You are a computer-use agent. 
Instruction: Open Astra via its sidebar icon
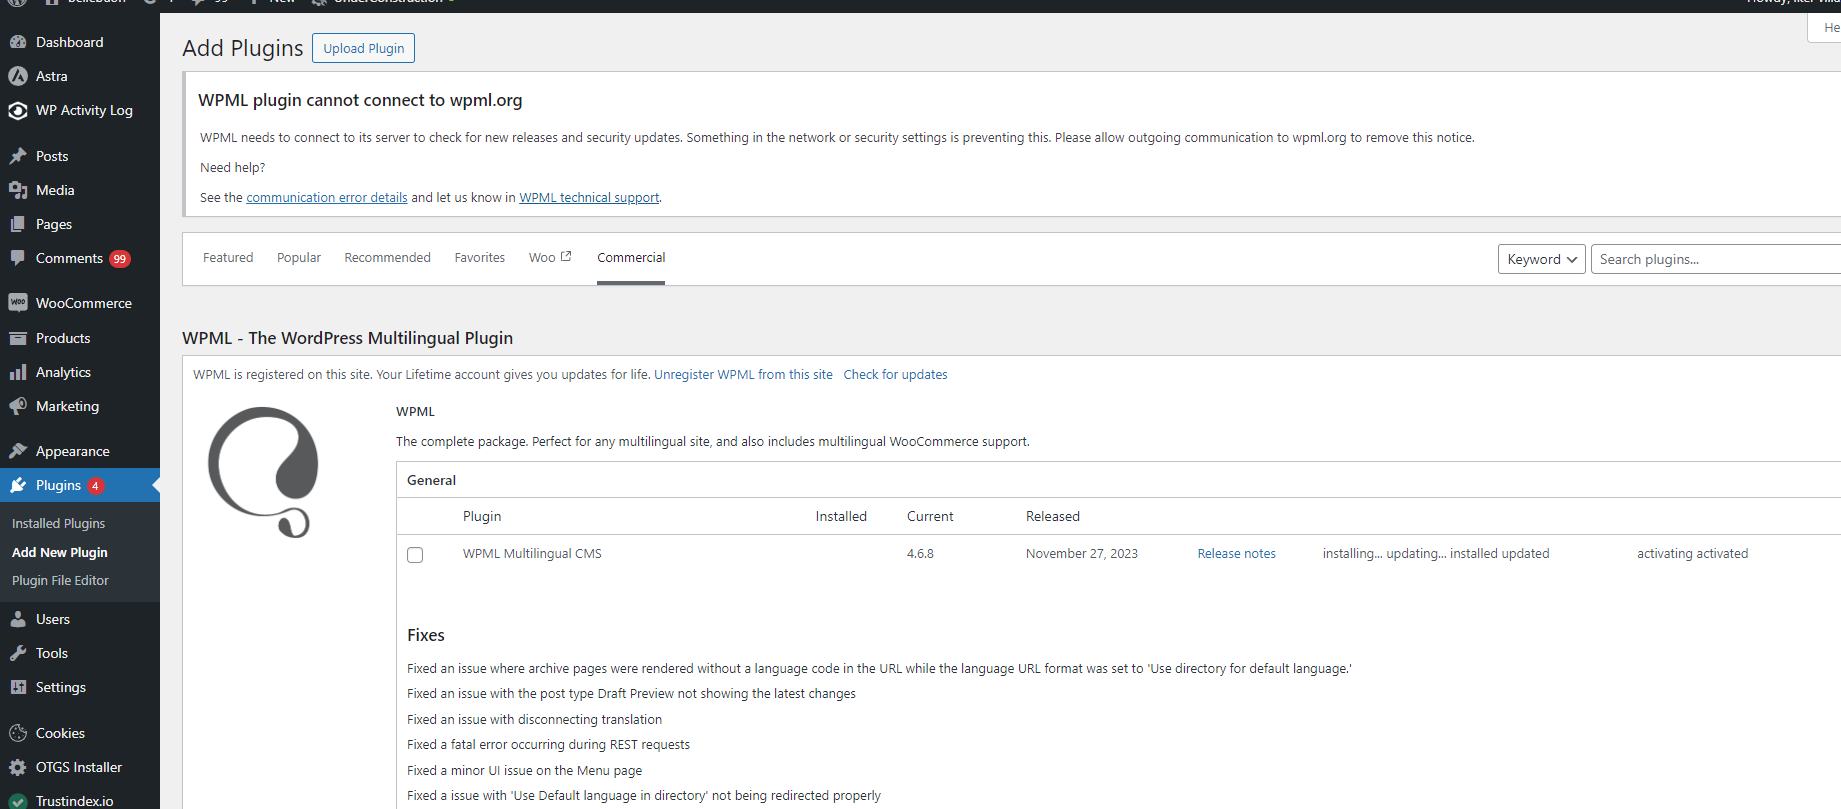click(x=18, y=76)
